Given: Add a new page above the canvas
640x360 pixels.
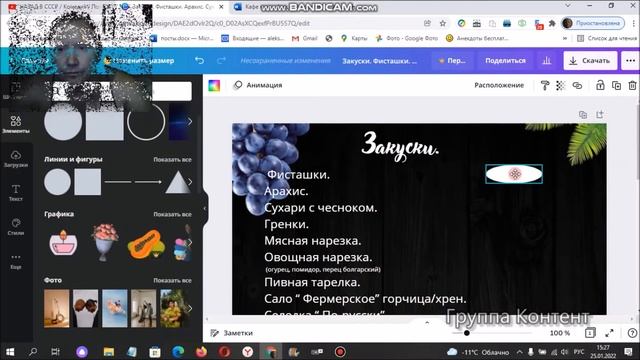Looking at the screenshot, I should [599, 115].
